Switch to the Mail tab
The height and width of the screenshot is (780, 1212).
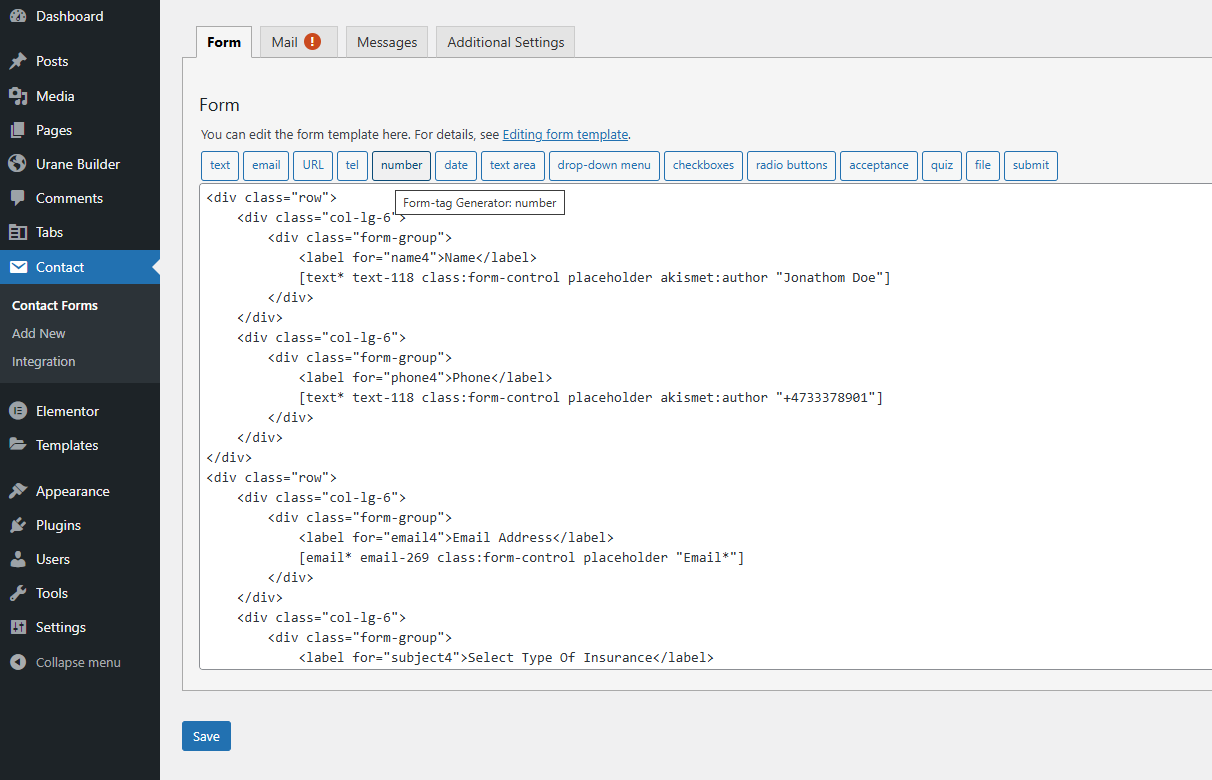pyautogui.click(x=295, y=42)
